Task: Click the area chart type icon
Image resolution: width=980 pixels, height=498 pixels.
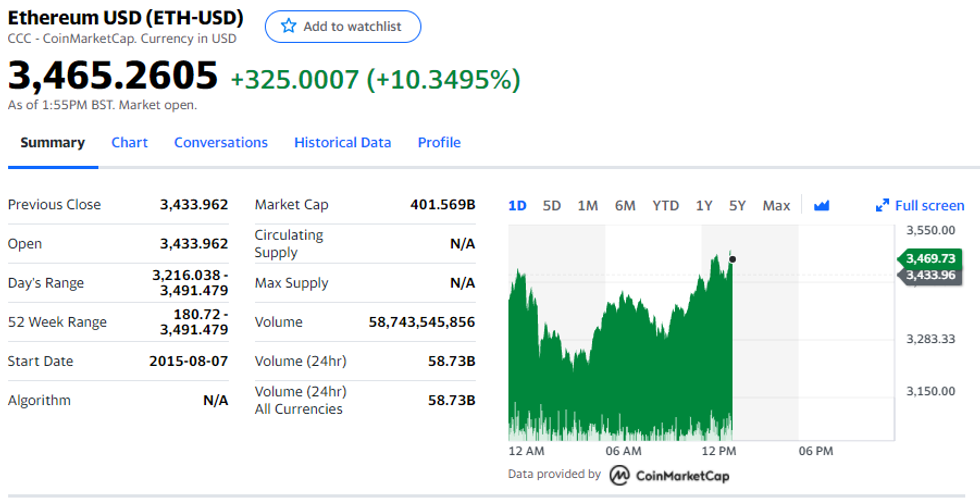Action: click(822, 206)
